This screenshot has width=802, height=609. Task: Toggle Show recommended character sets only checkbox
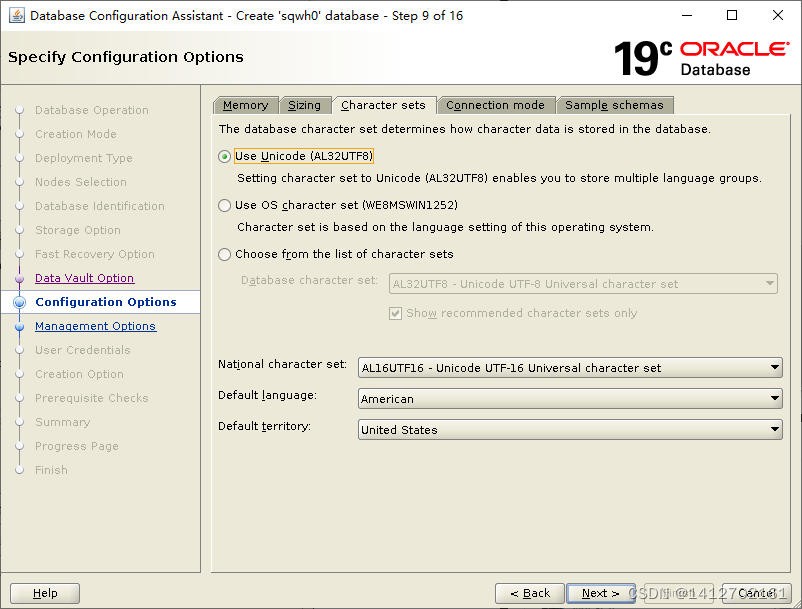[395, 313]
